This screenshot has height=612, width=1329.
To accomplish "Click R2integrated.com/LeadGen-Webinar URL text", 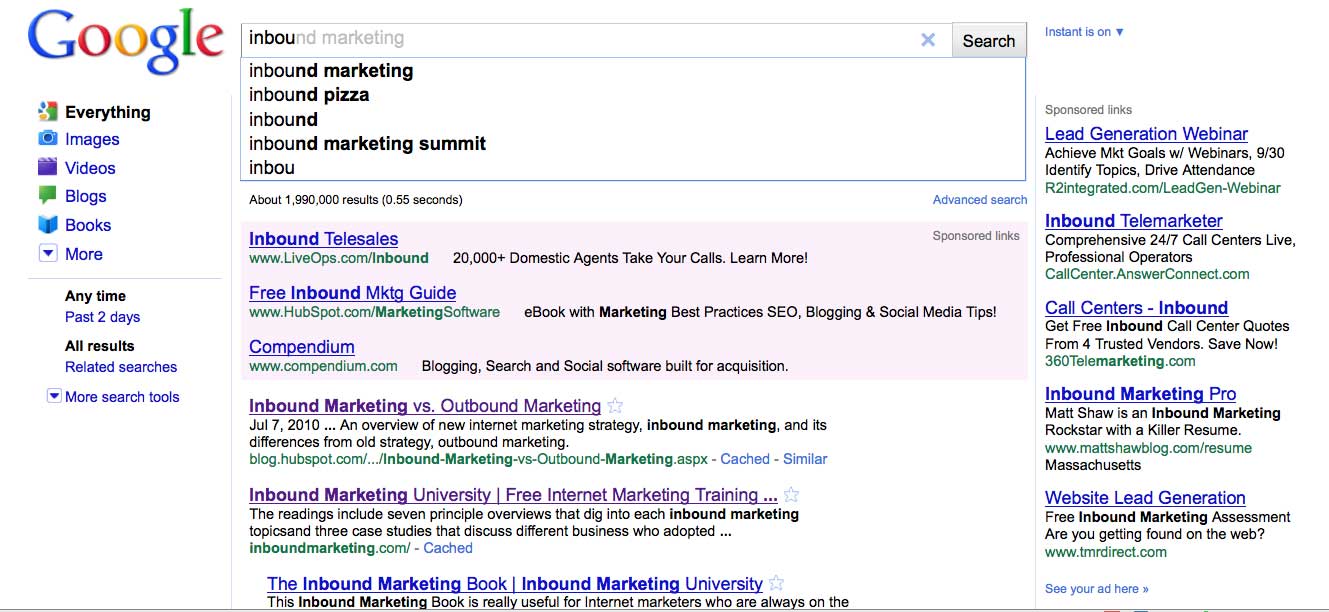I will point(1162,188).
